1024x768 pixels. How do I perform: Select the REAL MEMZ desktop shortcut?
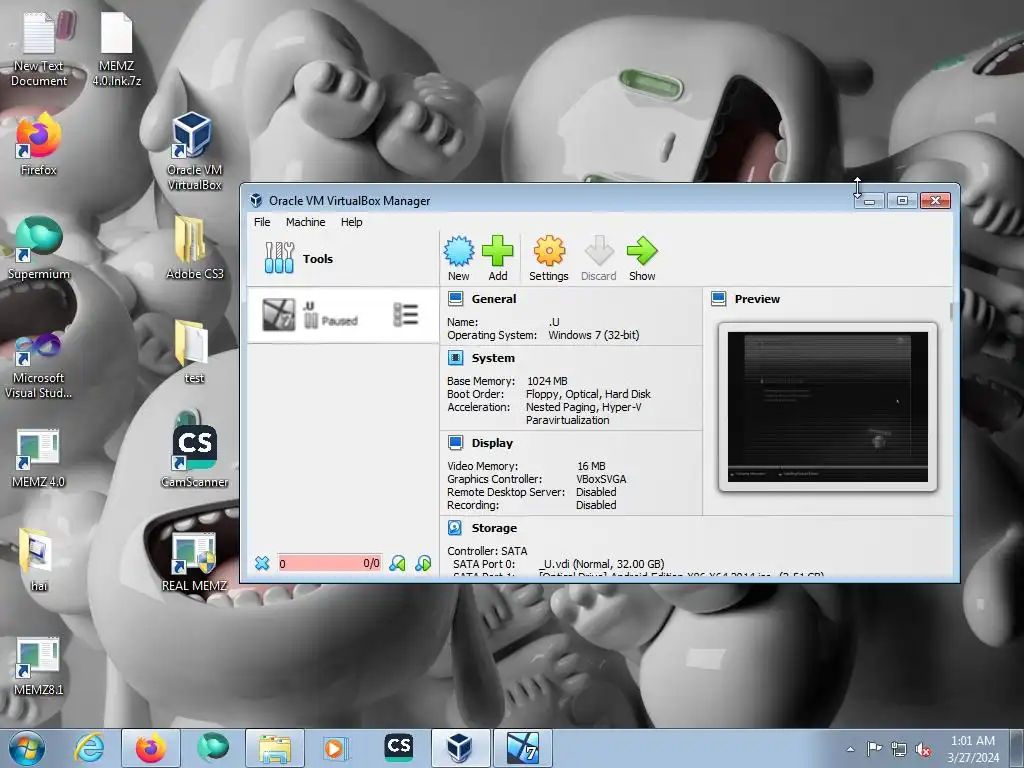(194, 562)
